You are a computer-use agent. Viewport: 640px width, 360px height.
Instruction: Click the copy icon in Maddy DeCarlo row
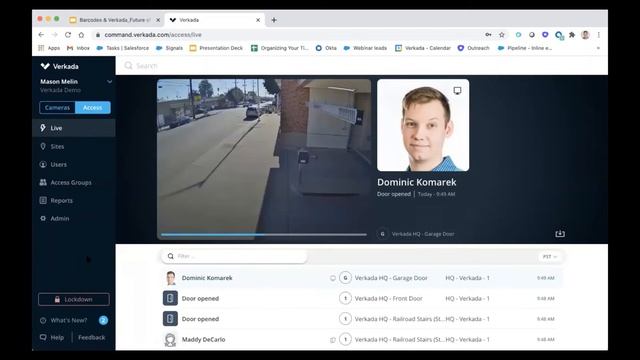coord(333,340)
